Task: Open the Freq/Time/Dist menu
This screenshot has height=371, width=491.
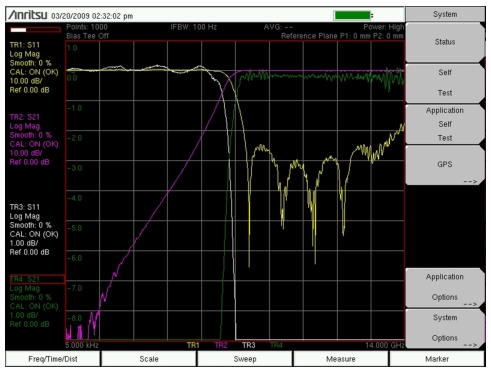Action: coord(53,359)
